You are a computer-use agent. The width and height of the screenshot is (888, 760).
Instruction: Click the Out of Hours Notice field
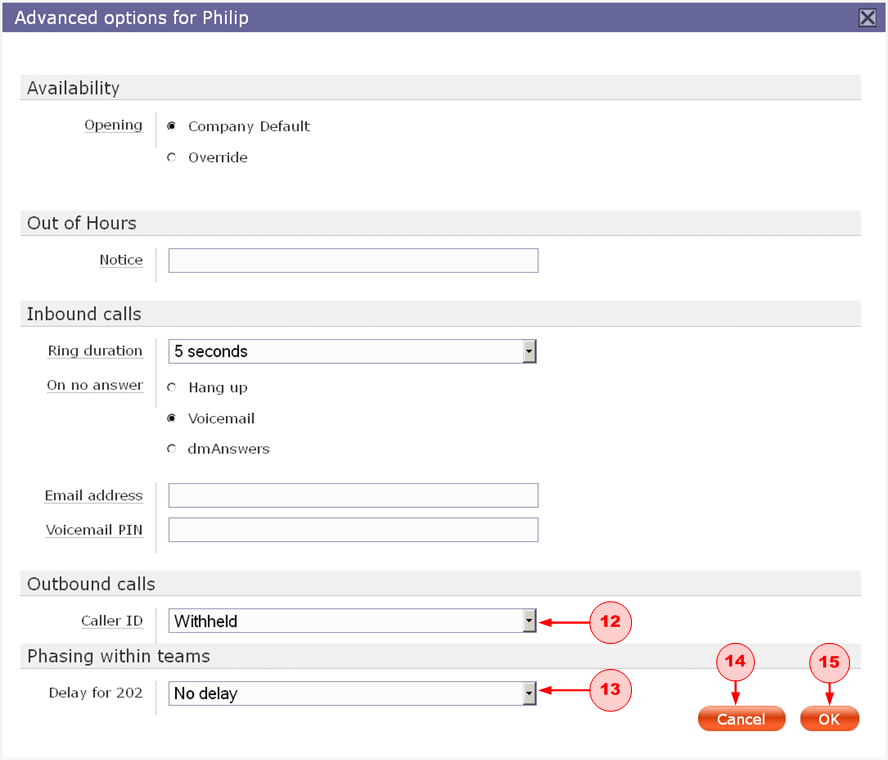(x=353, y=261)
